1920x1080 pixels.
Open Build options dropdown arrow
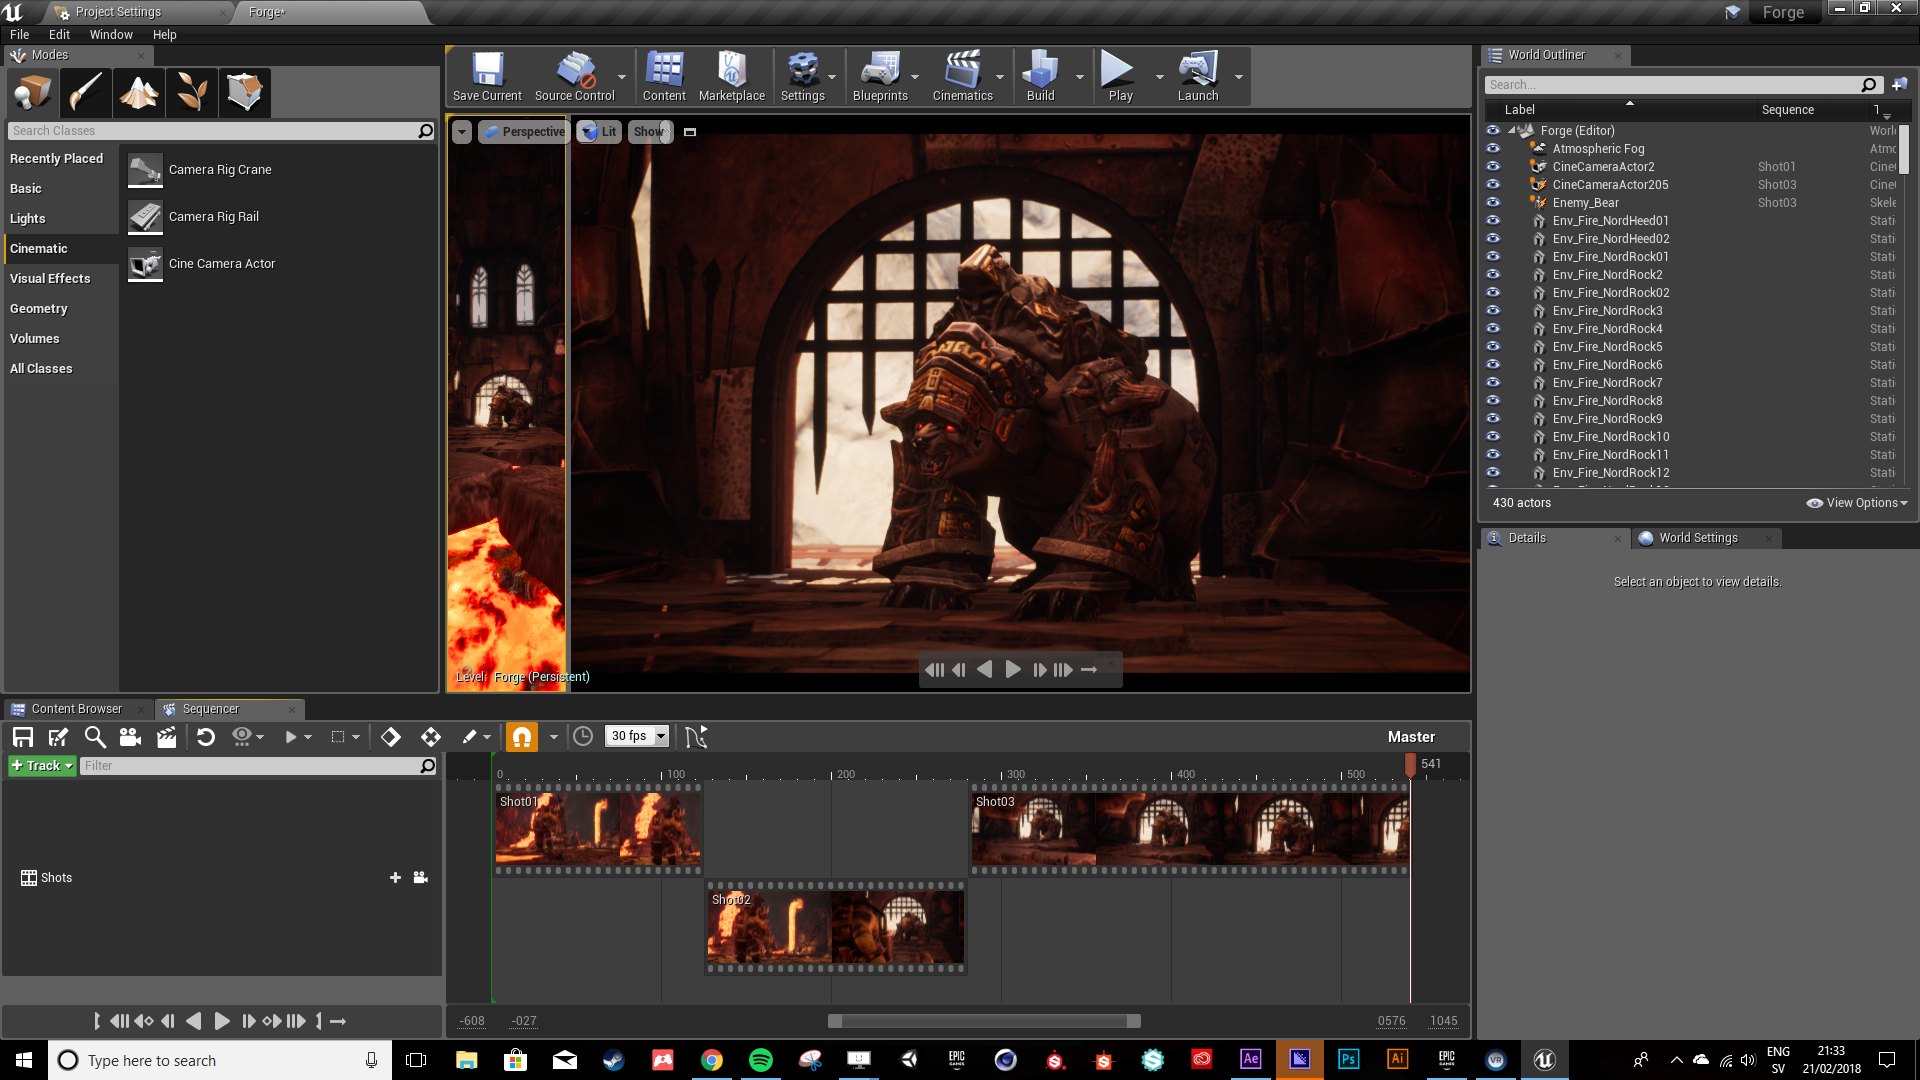coord(1080,77)
